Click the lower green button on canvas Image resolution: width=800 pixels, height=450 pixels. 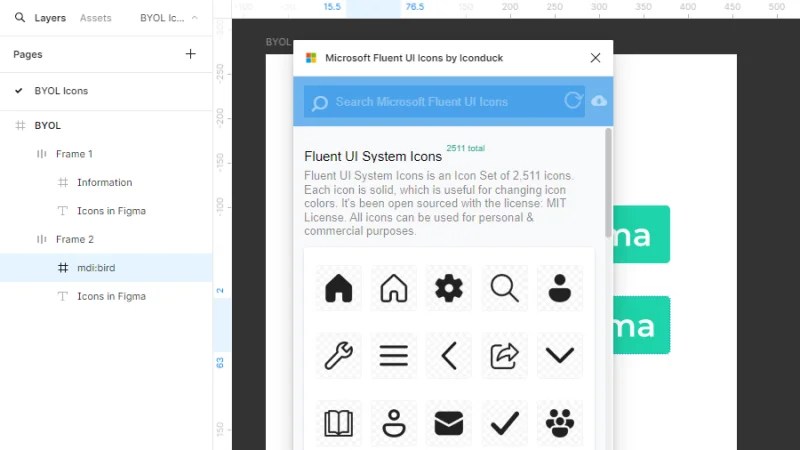coord(641,325)
